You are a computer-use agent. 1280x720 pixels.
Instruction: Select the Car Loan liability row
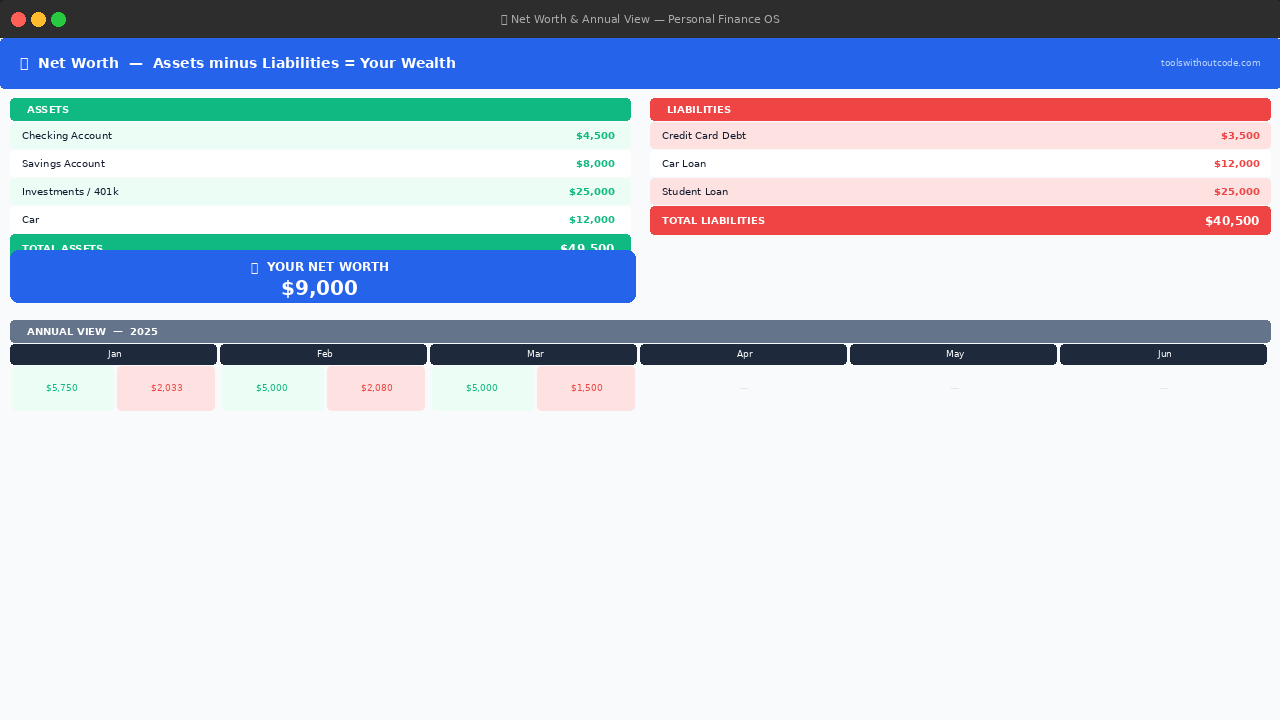tap(960, 164)
